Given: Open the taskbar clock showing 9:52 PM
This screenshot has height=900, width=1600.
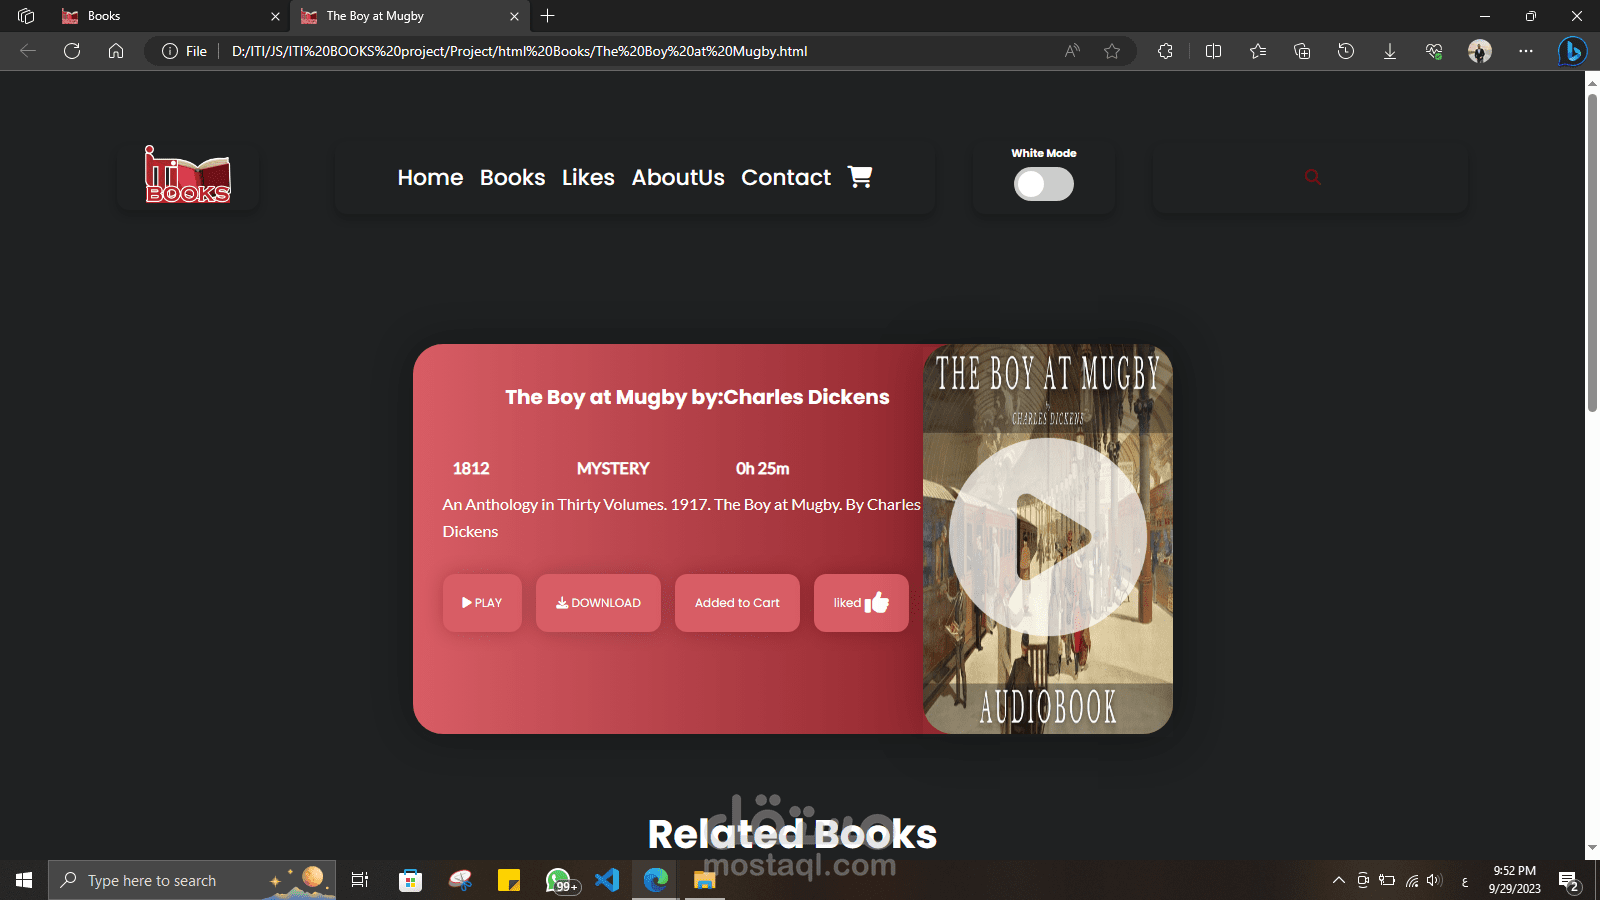Looking at the screenshot, I should pos(1514,880).
